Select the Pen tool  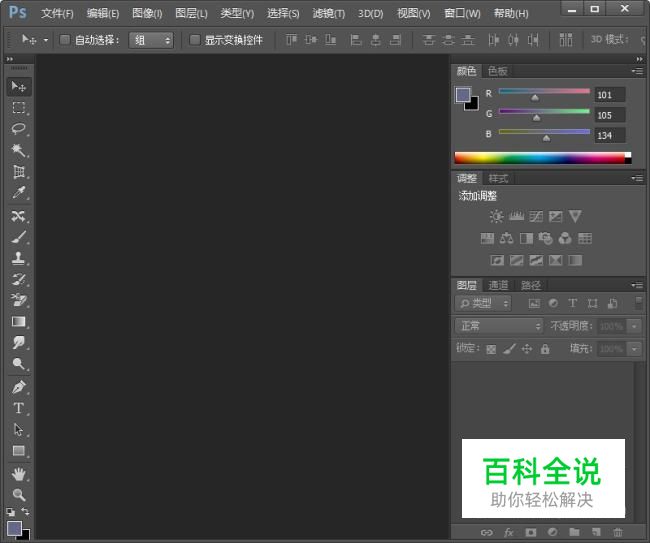pyautogui.click(x=18, y=387)
